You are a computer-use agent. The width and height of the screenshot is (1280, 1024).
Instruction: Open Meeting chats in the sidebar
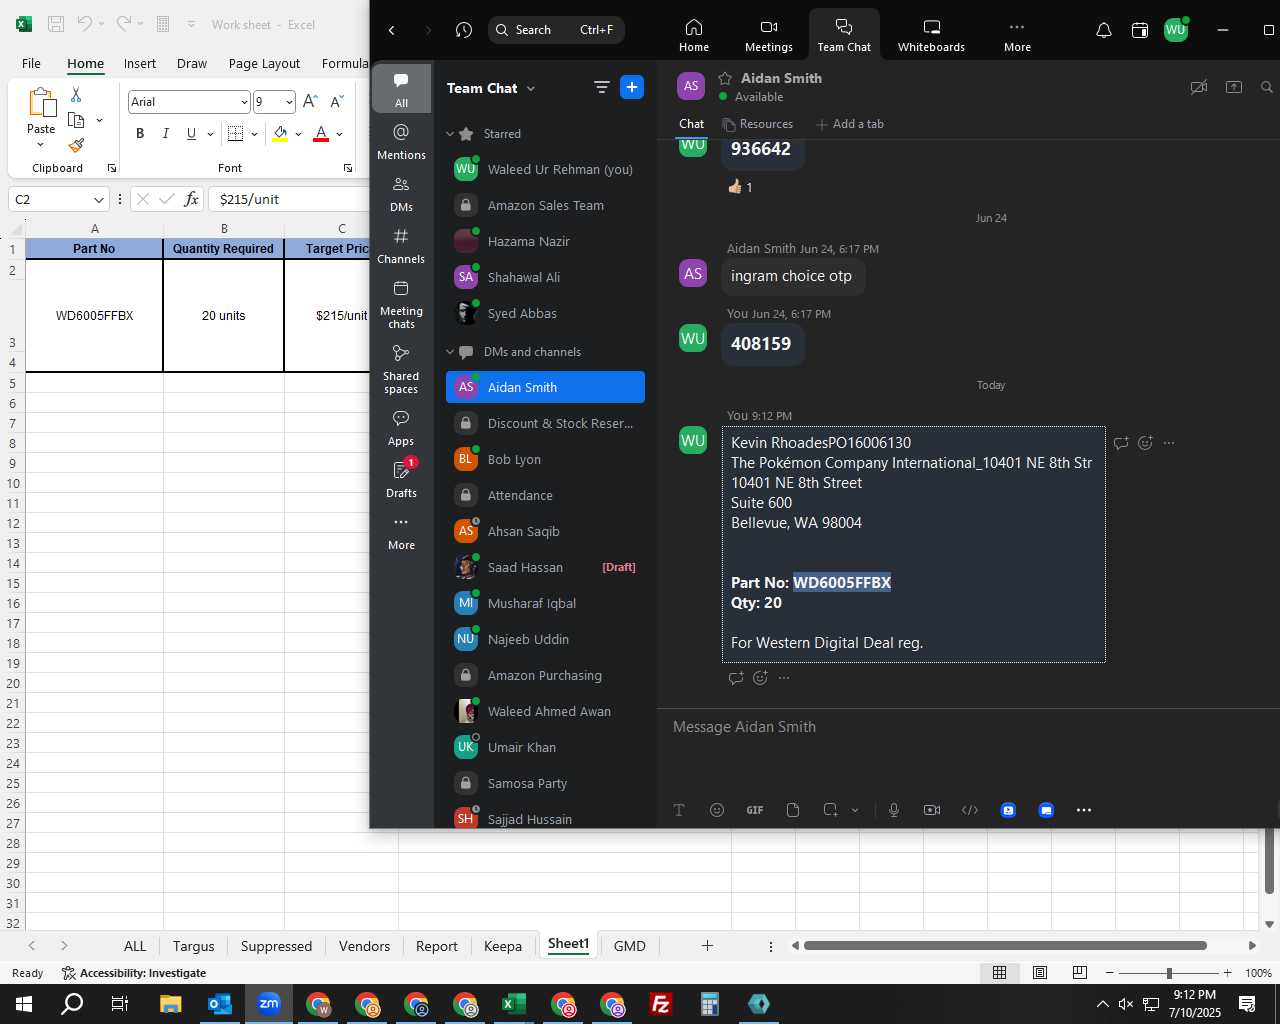[401, 304]
